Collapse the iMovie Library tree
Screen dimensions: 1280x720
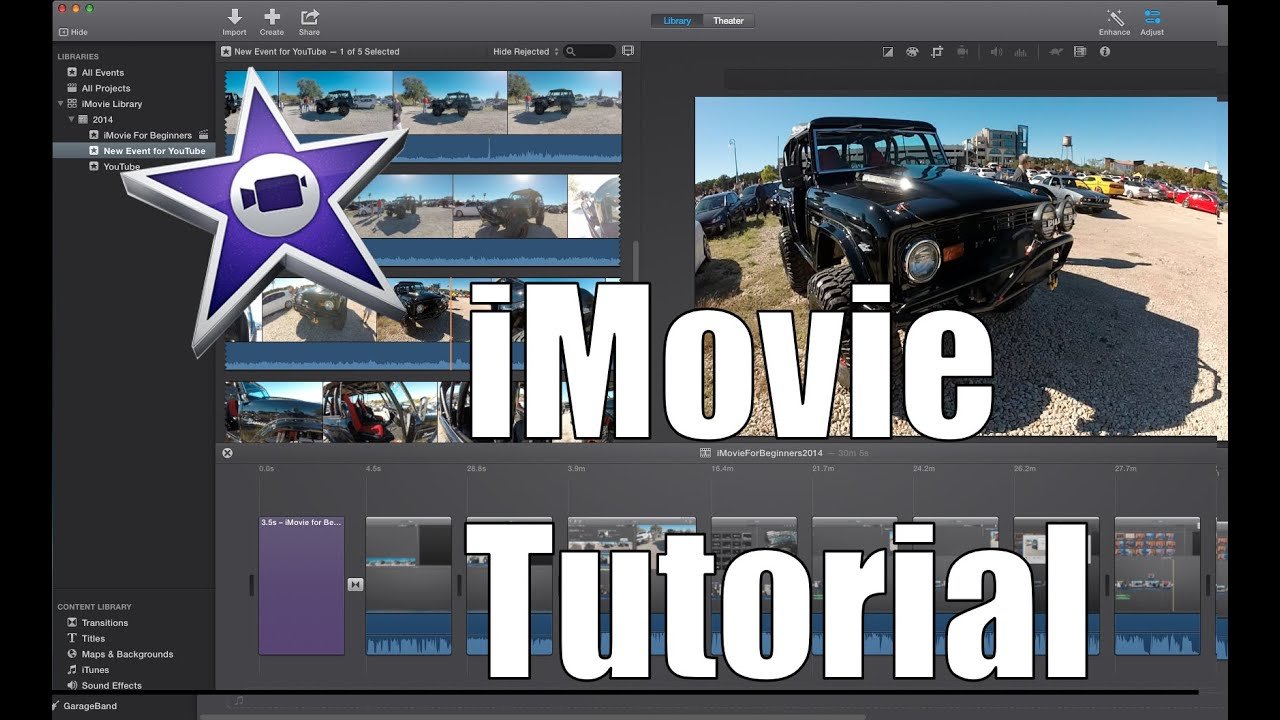(x=61, y=104)
